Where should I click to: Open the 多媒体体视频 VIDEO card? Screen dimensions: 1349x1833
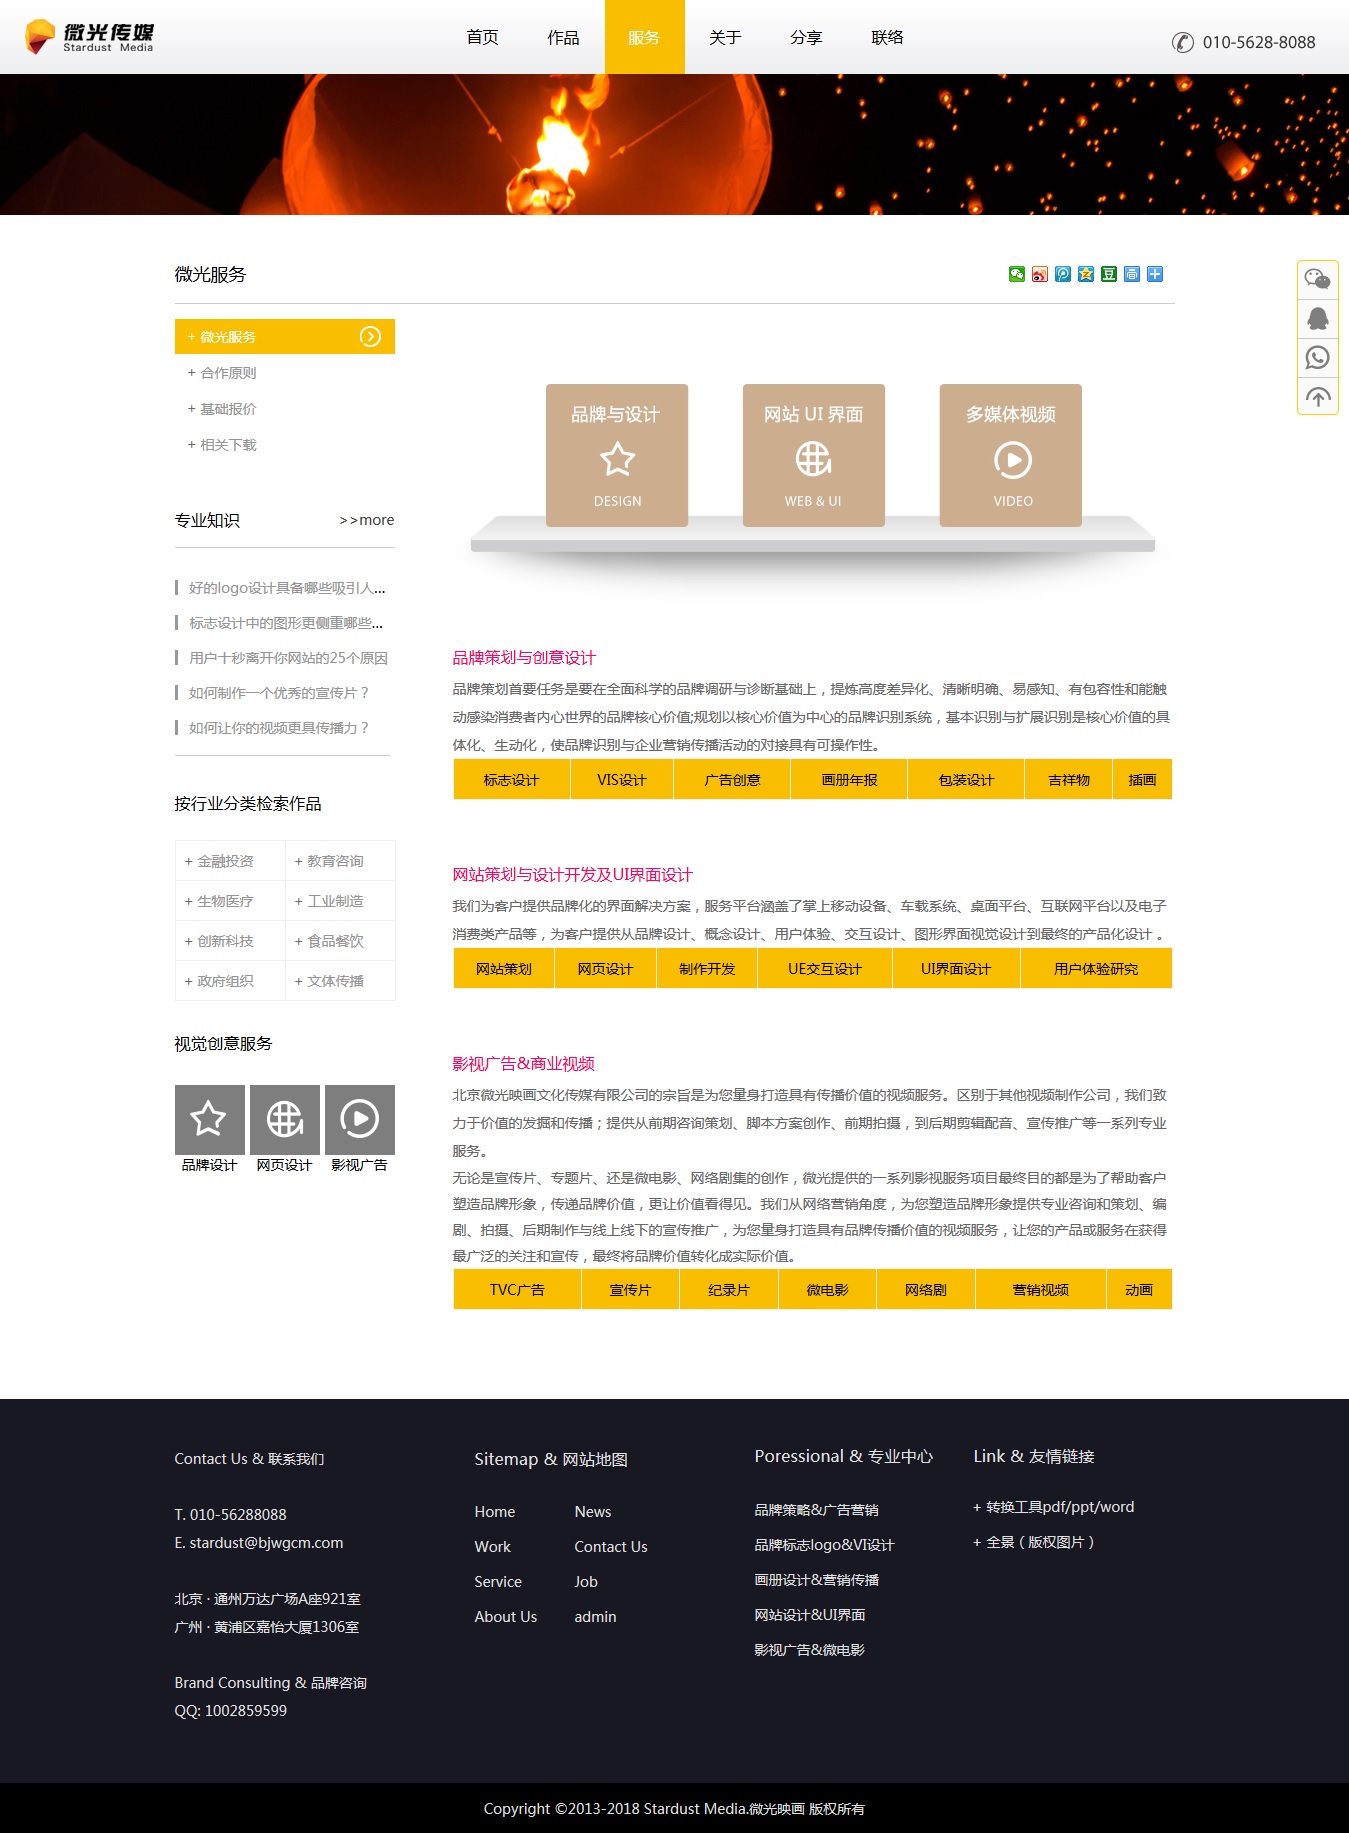point(1010,455)
